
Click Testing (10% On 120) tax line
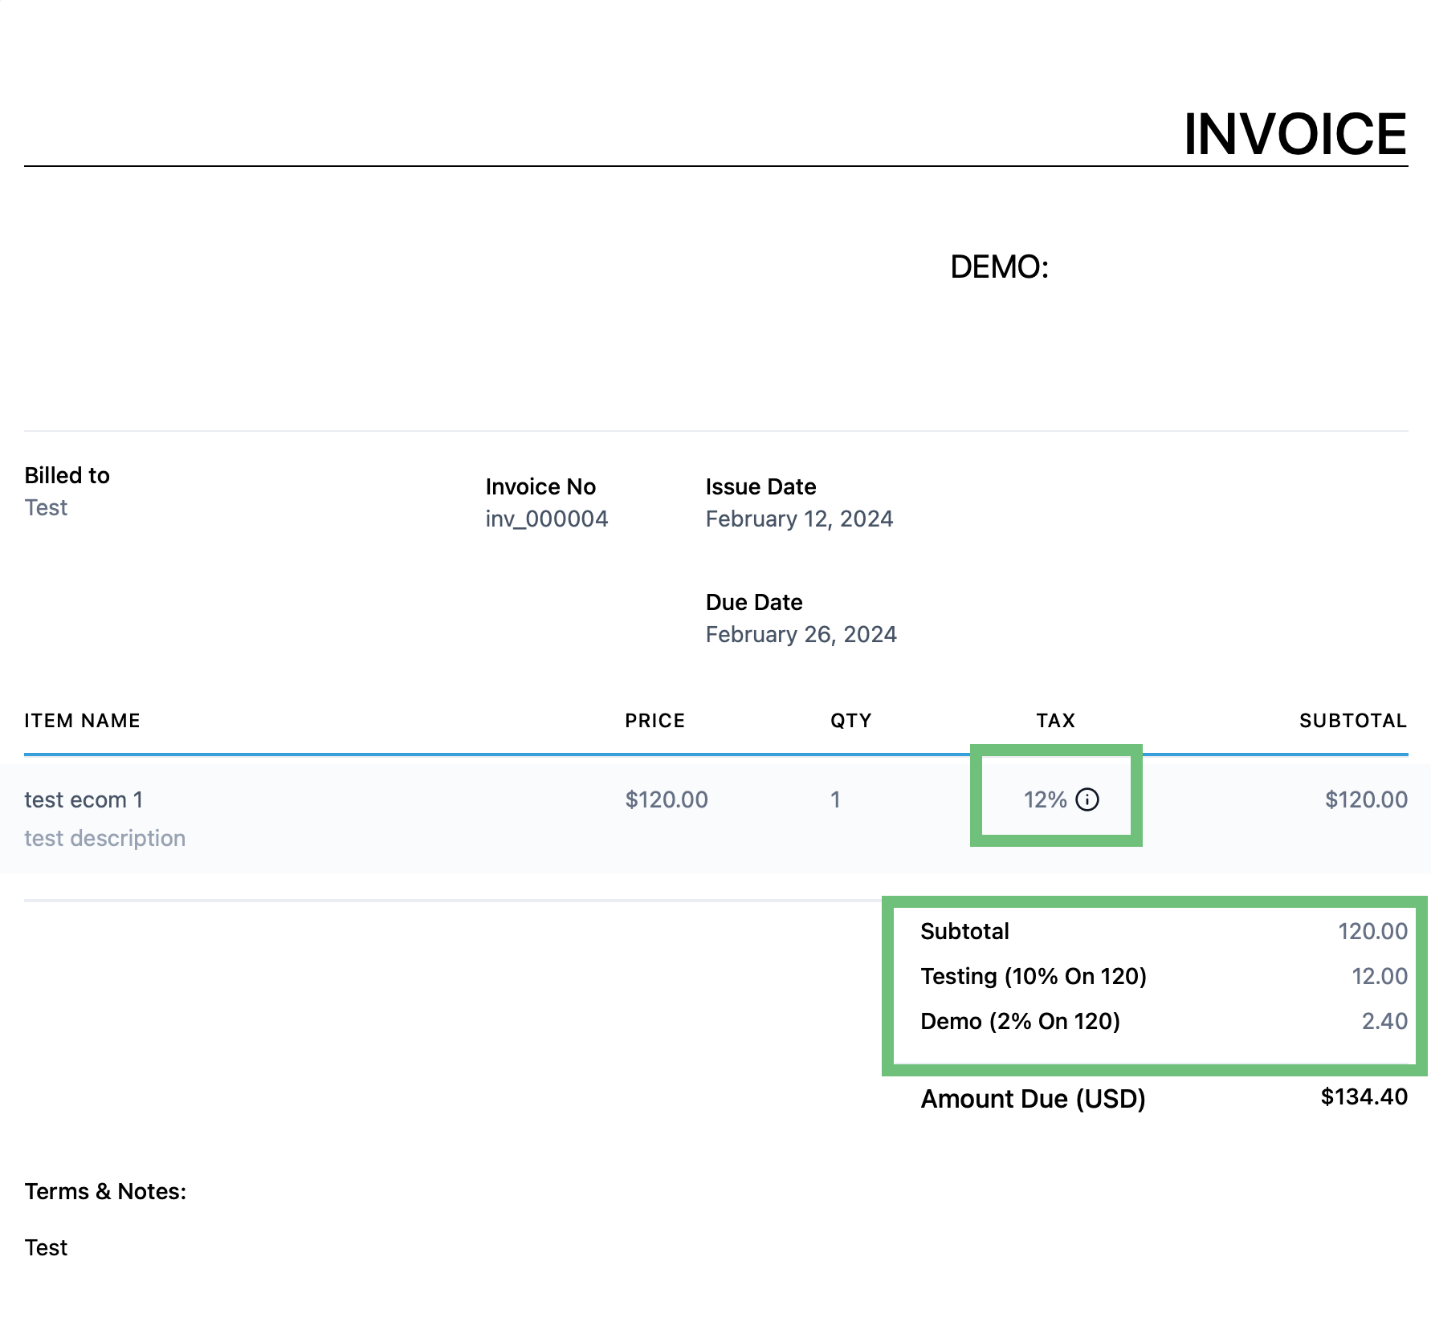[1033, 976]
